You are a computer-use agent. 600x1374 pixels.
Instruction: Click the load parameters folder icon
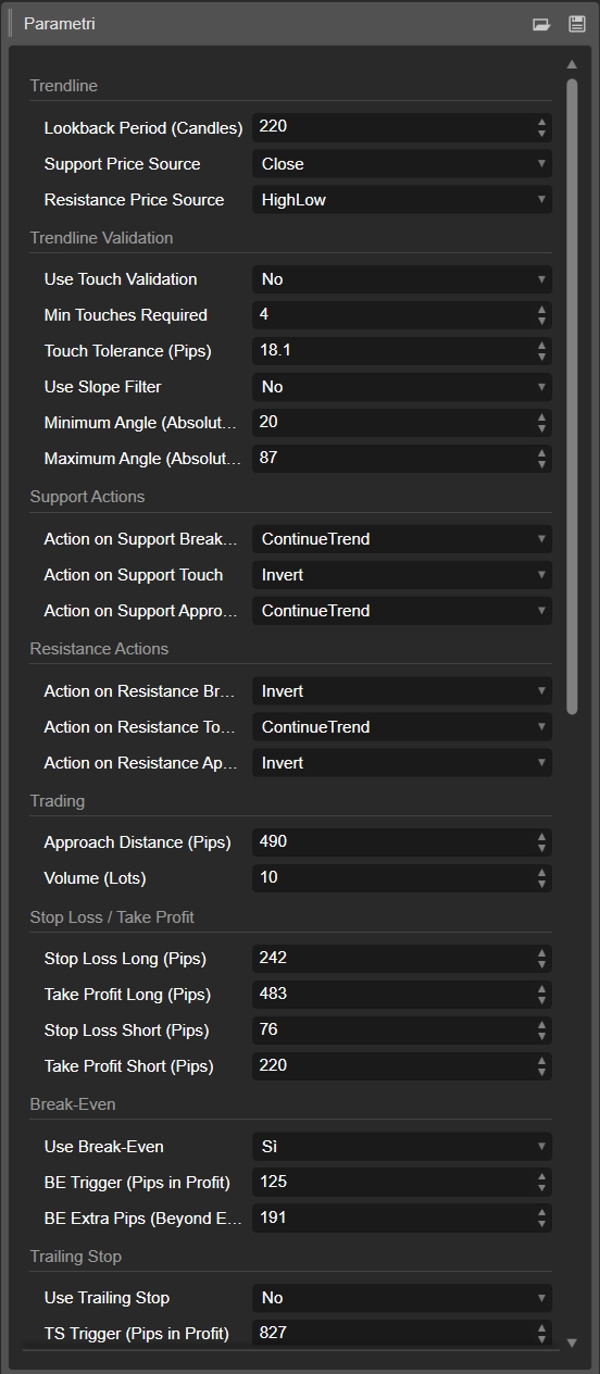pyautogui.click(x=541, y=24)
